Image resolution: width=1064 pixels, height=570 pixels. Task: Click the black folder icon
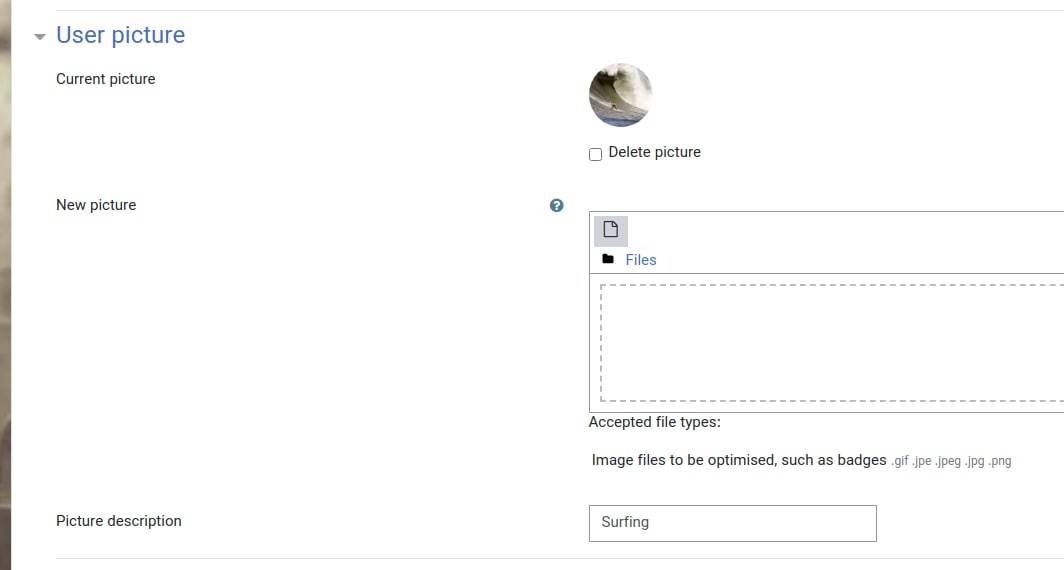point(608,259)
